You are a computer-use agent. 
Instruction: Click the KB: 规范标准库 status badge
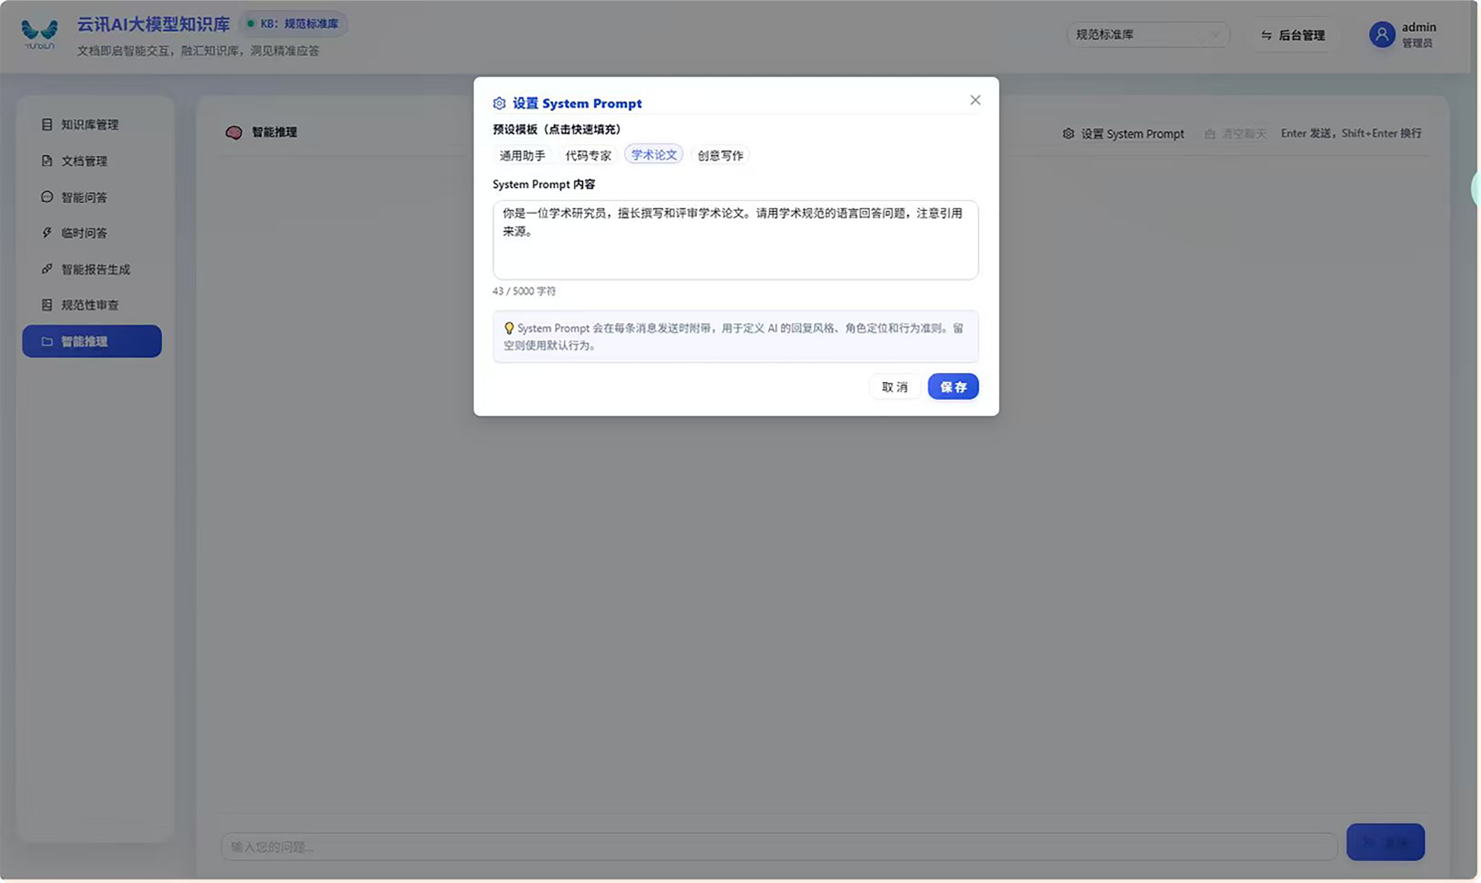click(293, 23)
